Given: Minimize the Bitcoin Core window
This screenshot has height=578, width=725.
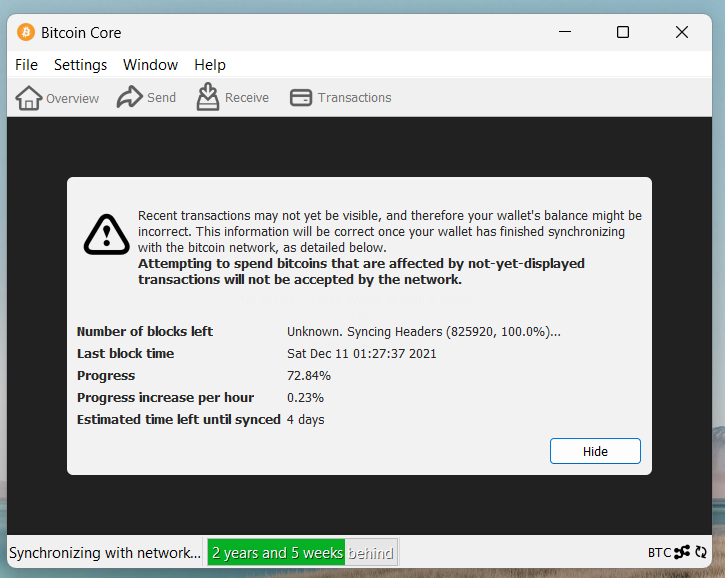Looking at the screenshot, I should (x=565, y=32).
